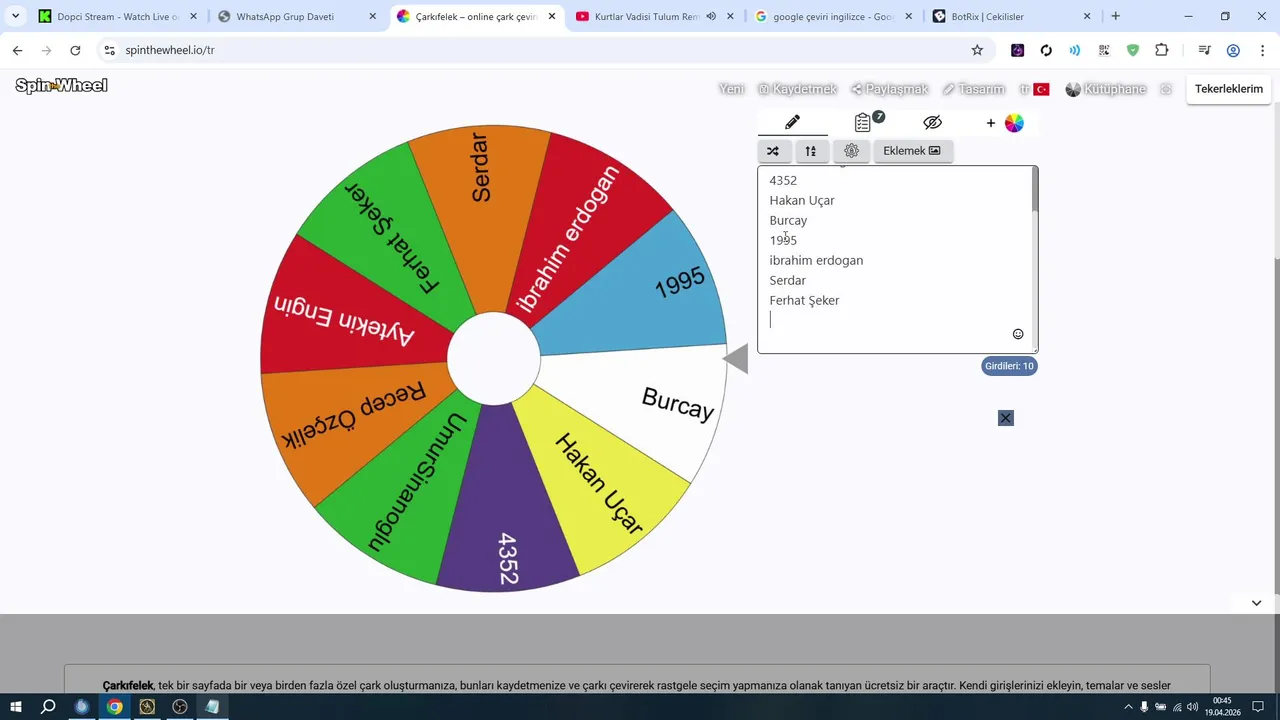Click Eklemek to add an image
The width and height of the screenshot is (1280, 720).
(x=912, y=151)
